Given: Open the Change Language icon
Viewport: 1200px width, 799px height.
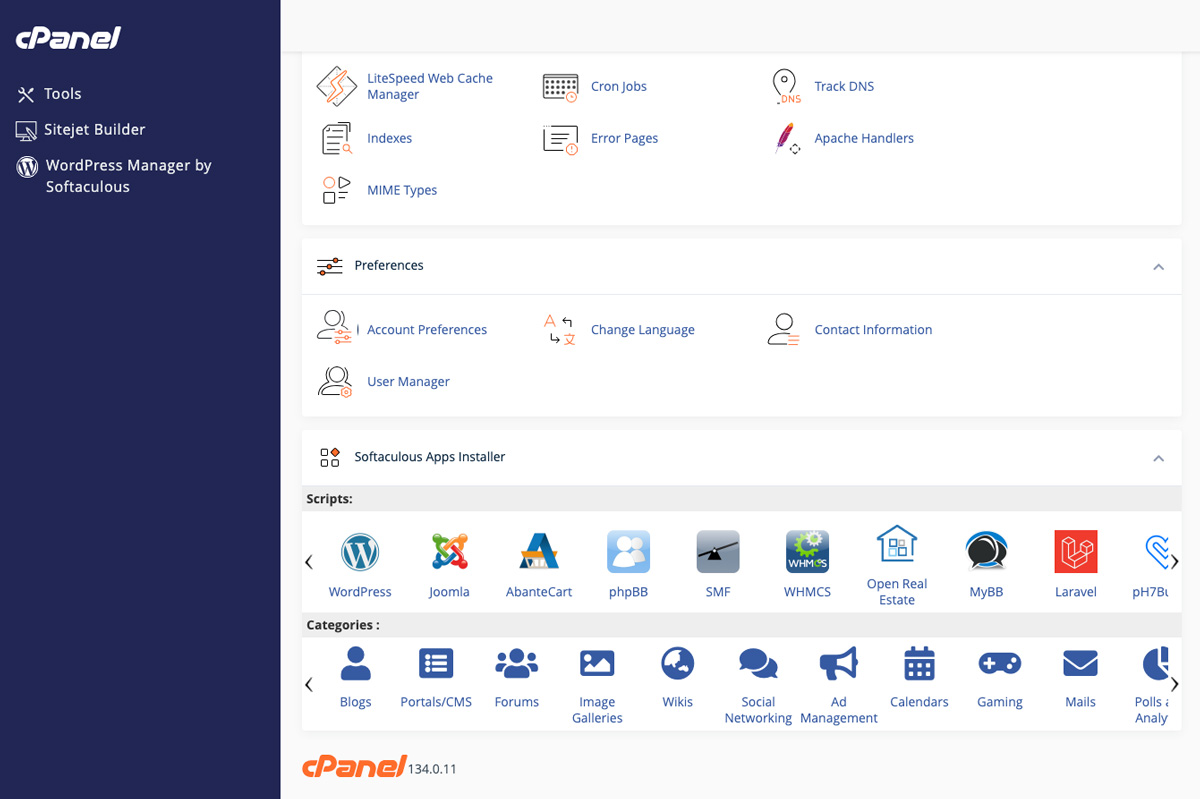Looking at the screenshot, I should 560,329.
